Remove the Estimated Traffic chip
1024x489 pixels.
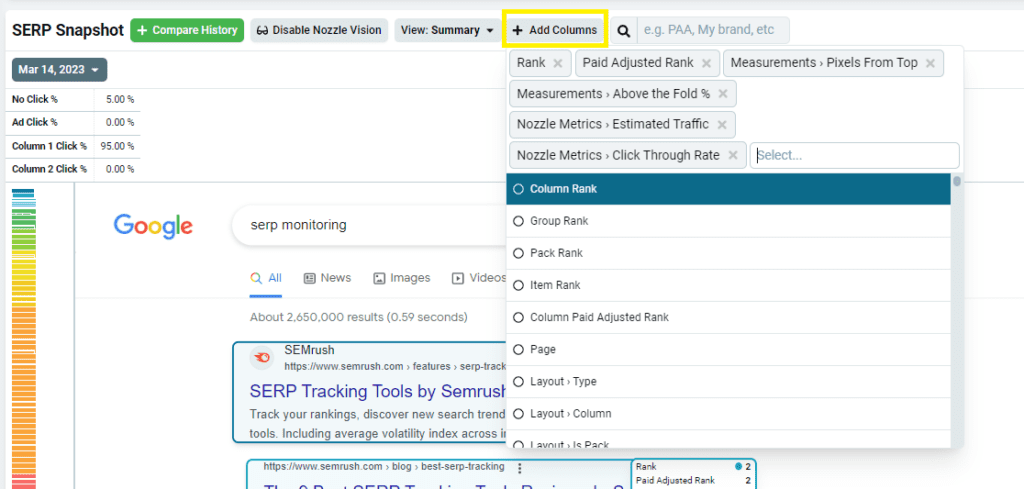(x=722, y=125)
